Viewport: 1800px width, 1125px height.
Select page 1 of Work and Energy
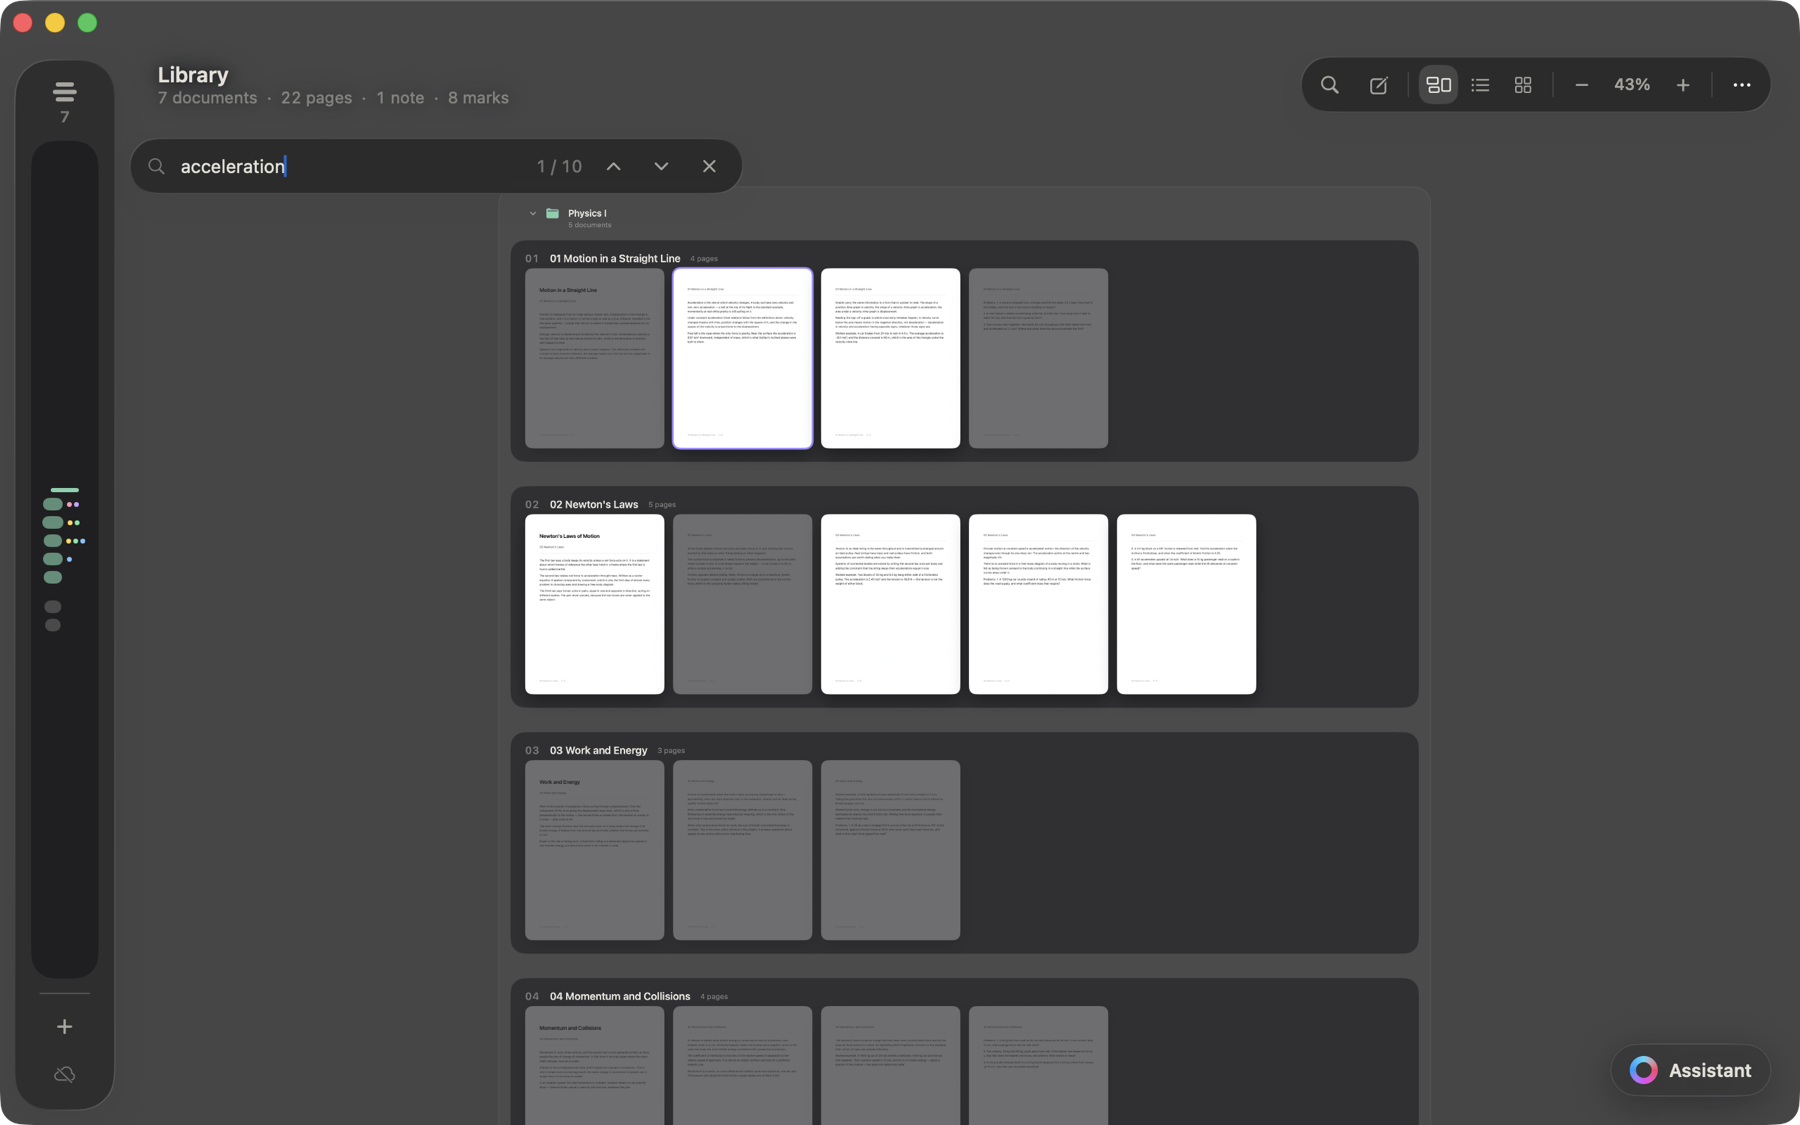coord(594,850)
